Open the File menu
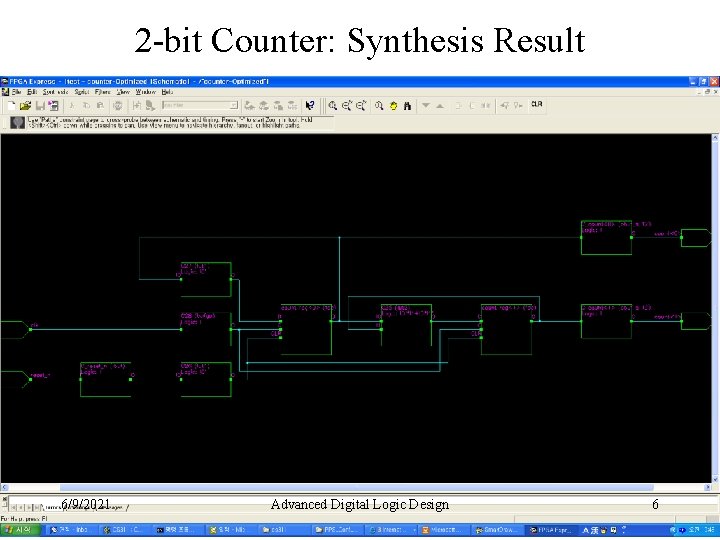 coord(17,92)
